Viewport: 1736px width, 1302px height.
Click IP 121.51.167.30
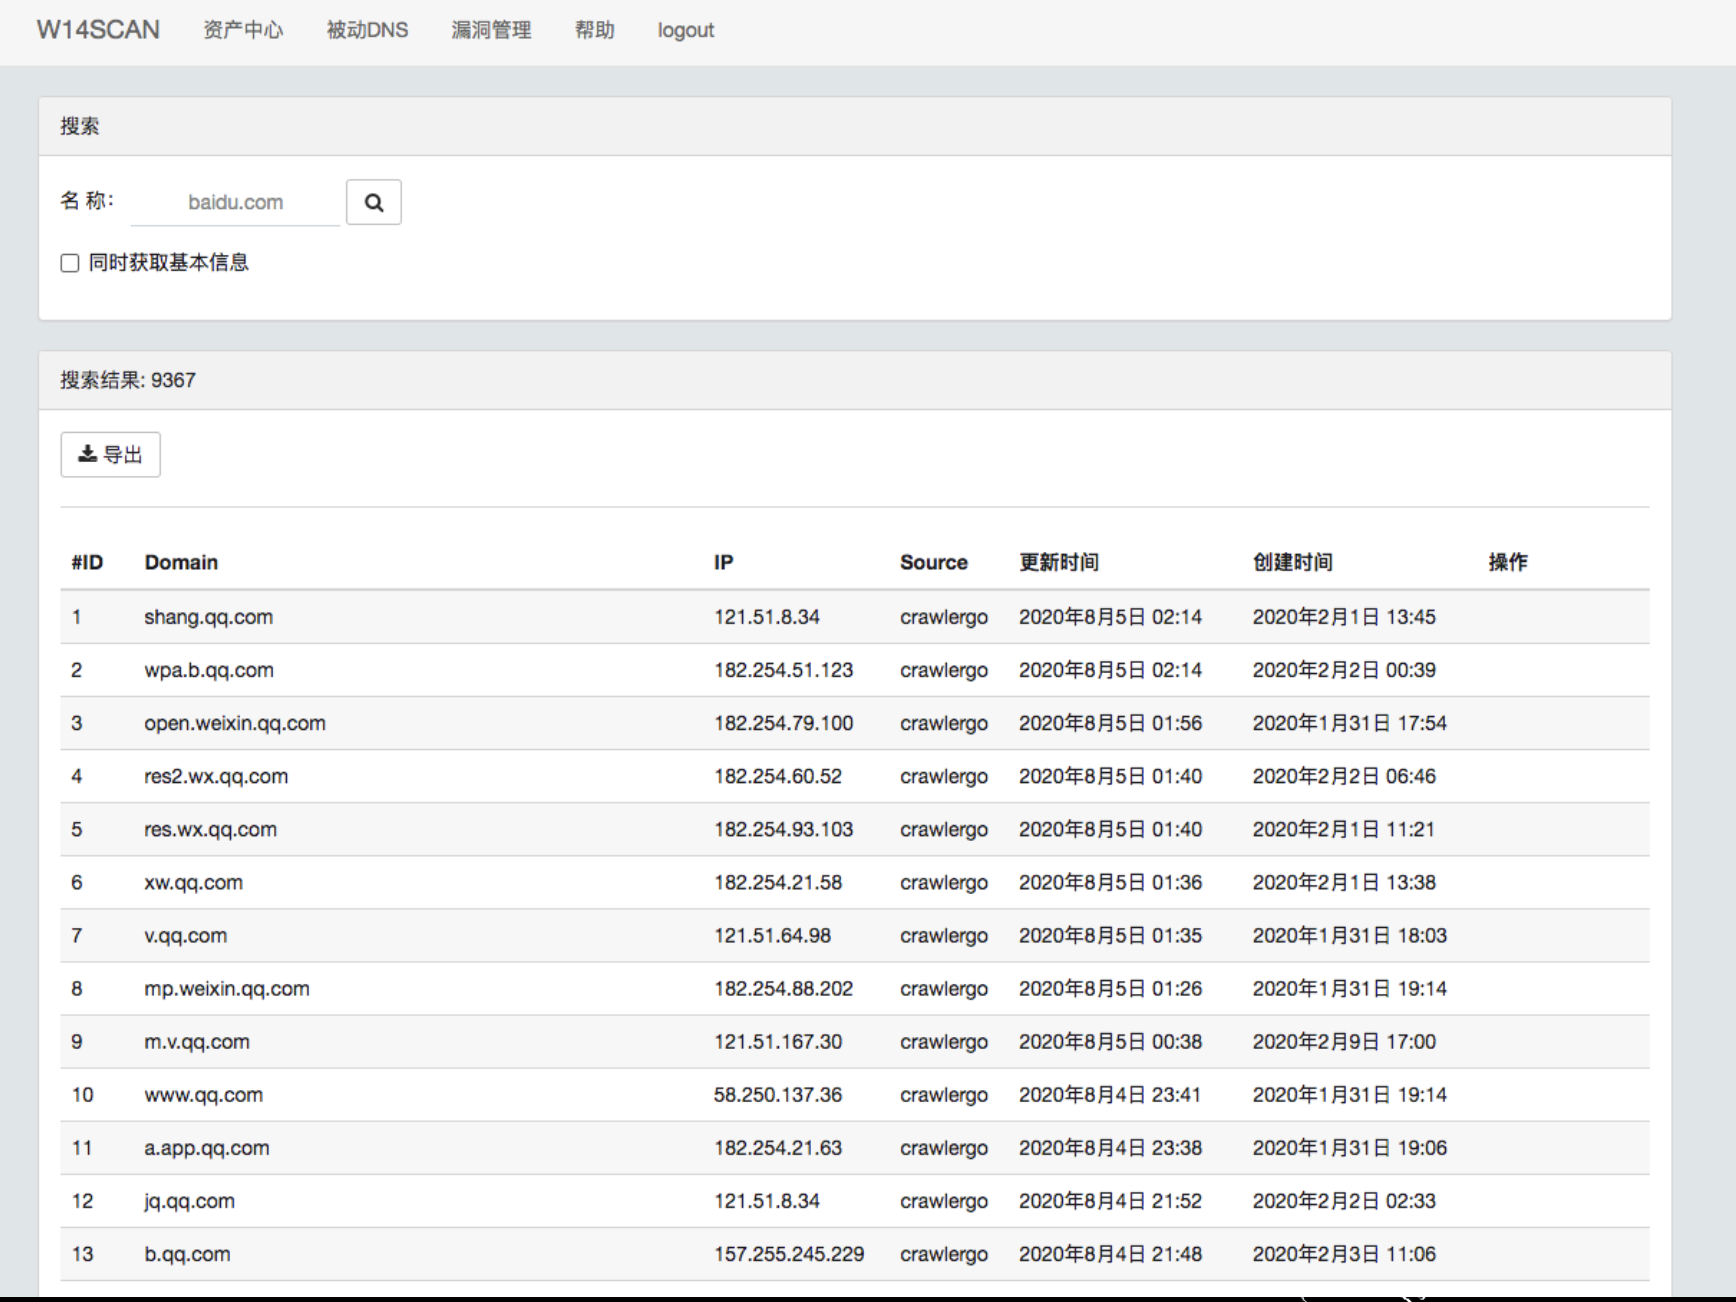point(778,1041)
